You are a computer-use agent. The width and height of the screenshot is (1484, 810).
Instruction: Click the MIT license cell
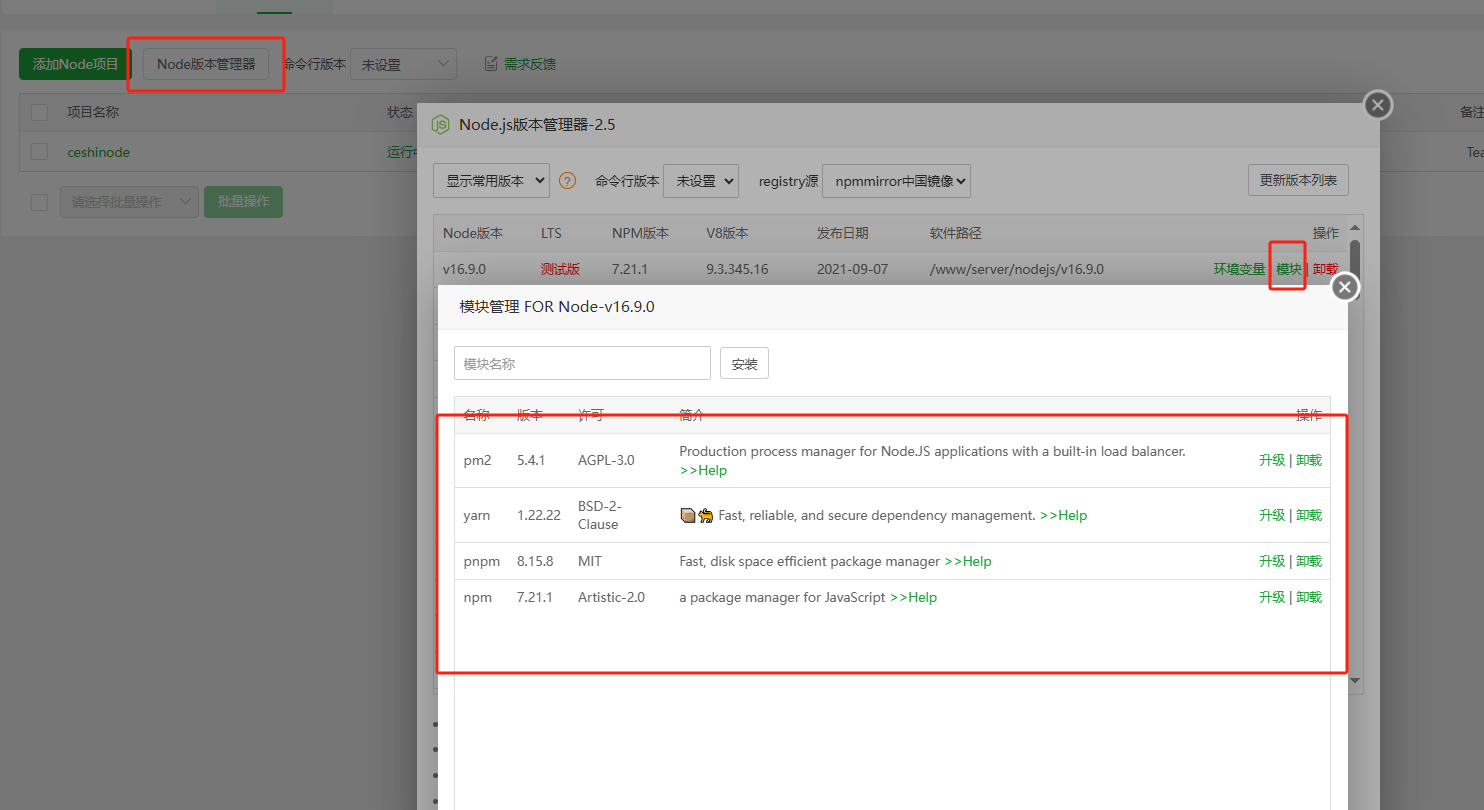click(590, 561)
